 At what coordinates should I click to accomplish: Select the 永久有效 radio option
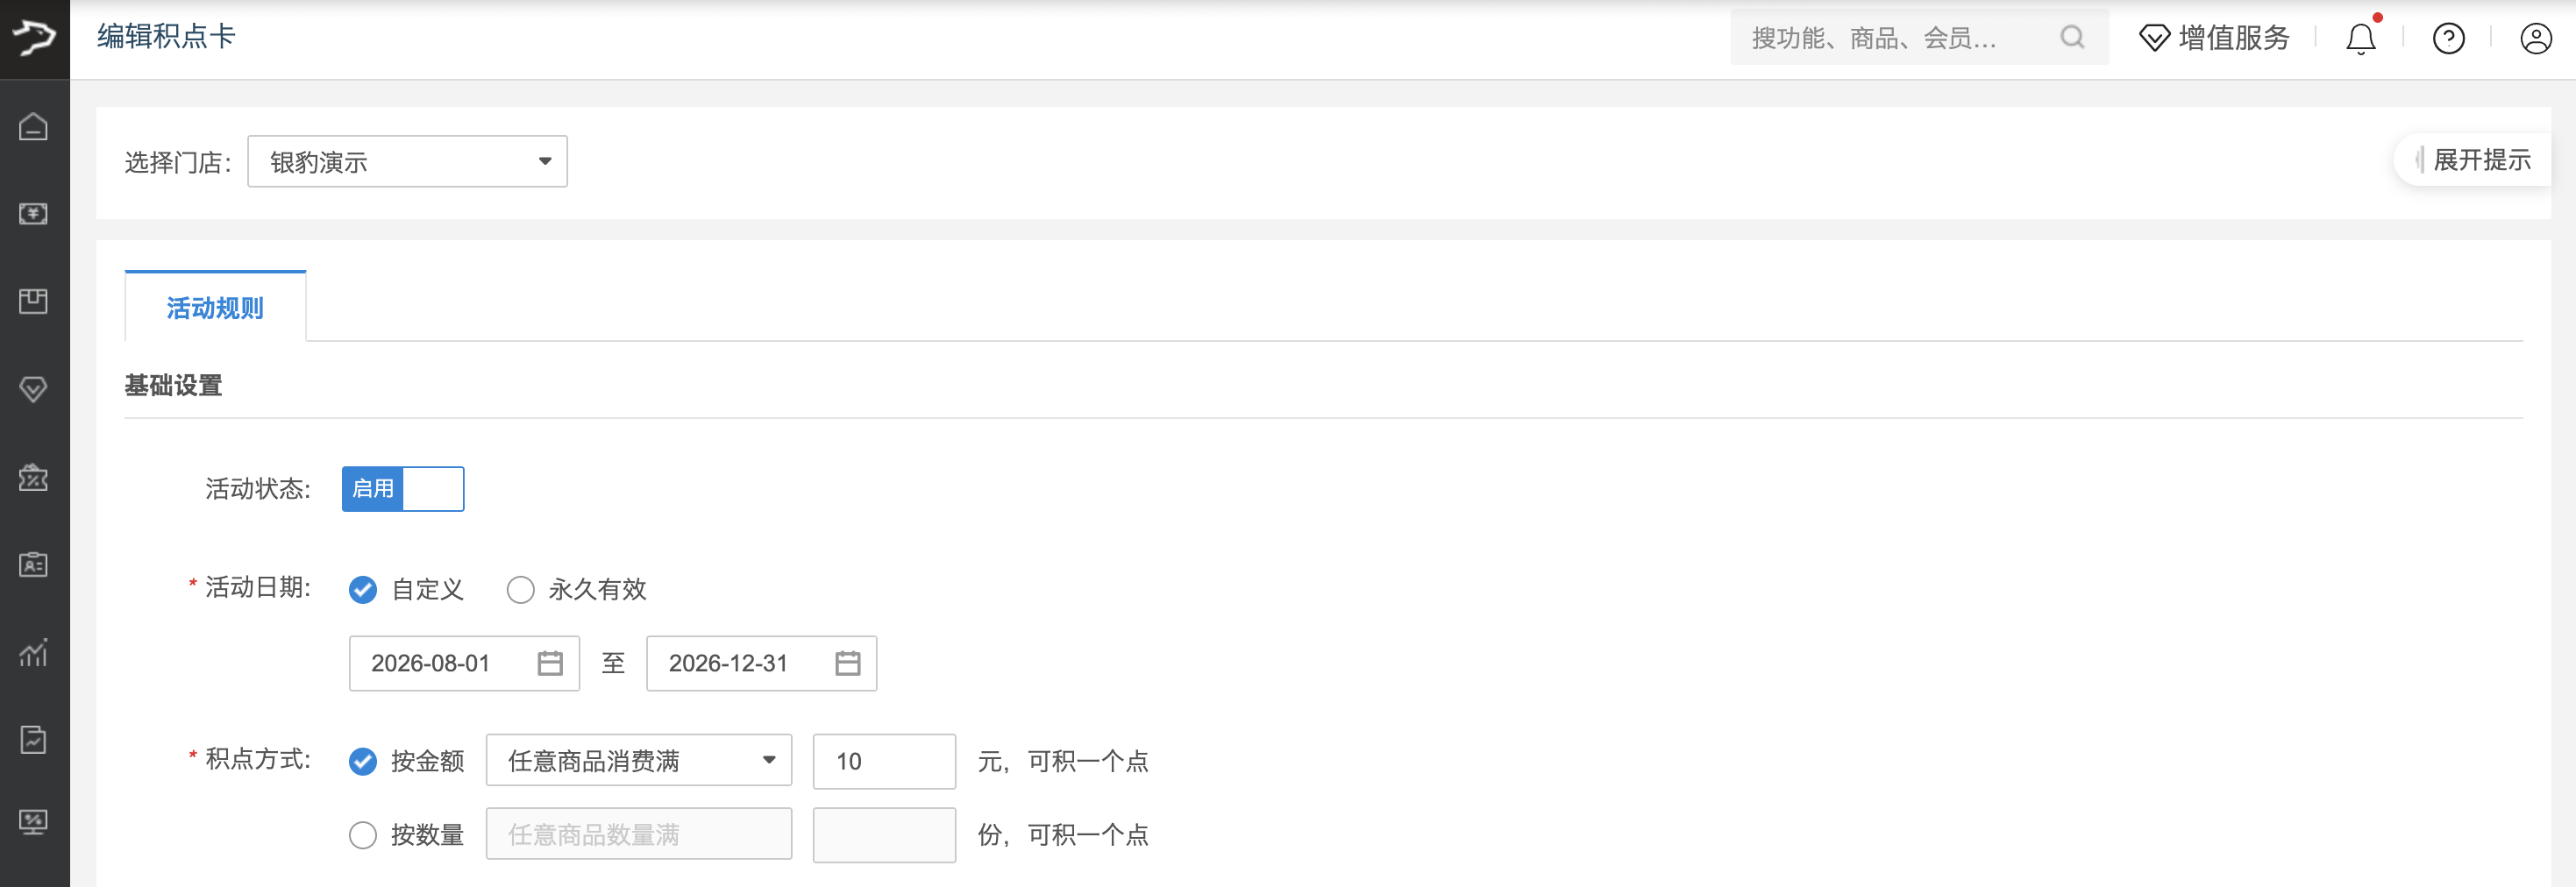click(521, 590)
